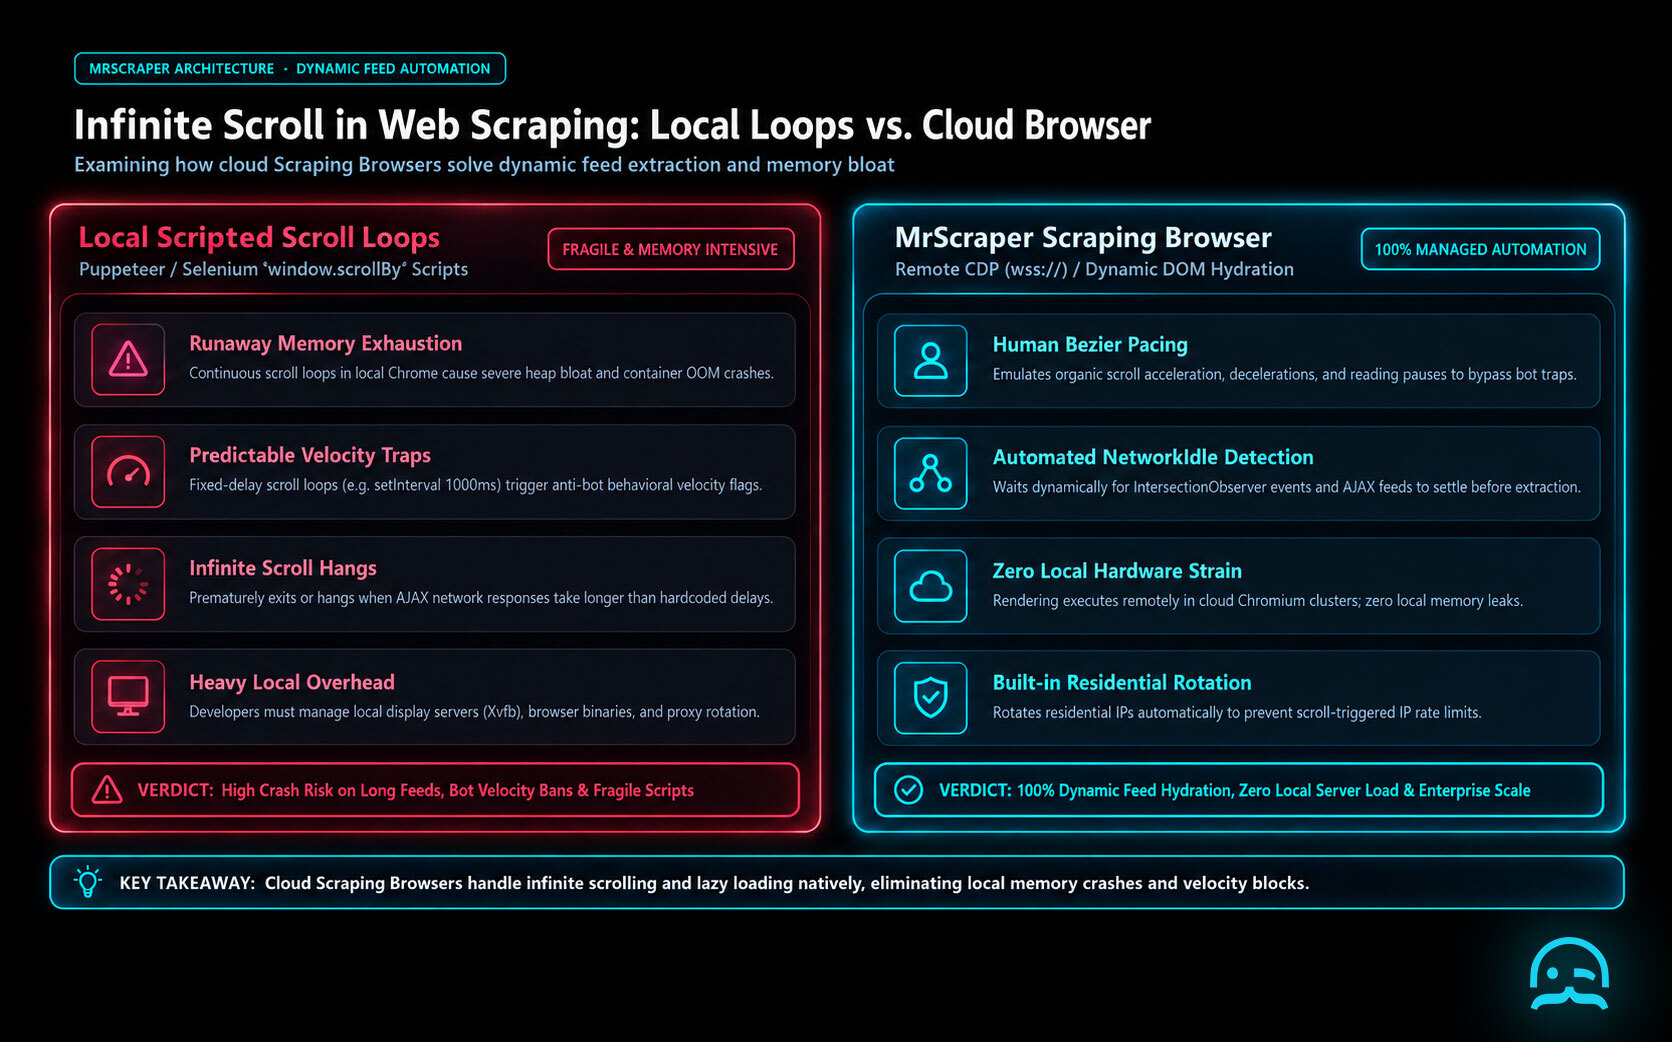Click the lightbulb icon in the Key Takeaway bar
Screen dimensions: 1672x1042
pyautogui.click(x=88, y=881)
